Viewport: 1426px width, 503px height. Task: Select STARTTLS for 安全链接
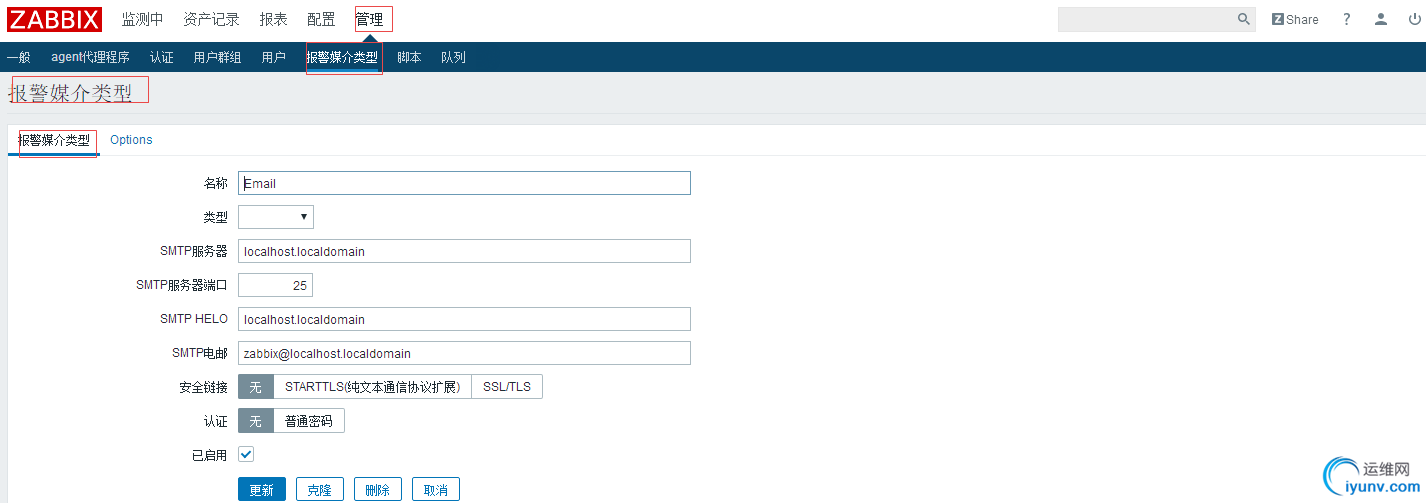(372, 387)
